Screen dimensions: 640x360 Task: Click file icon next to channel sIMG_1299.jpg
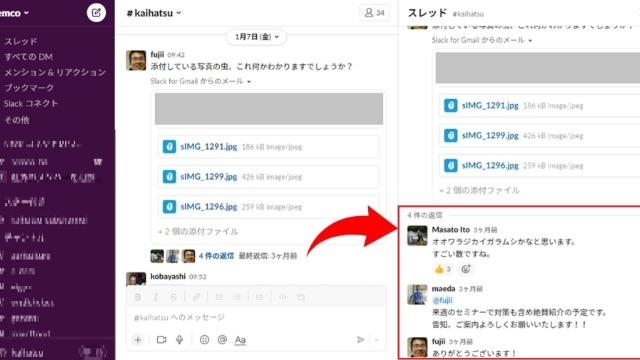[x=169, y=177]
